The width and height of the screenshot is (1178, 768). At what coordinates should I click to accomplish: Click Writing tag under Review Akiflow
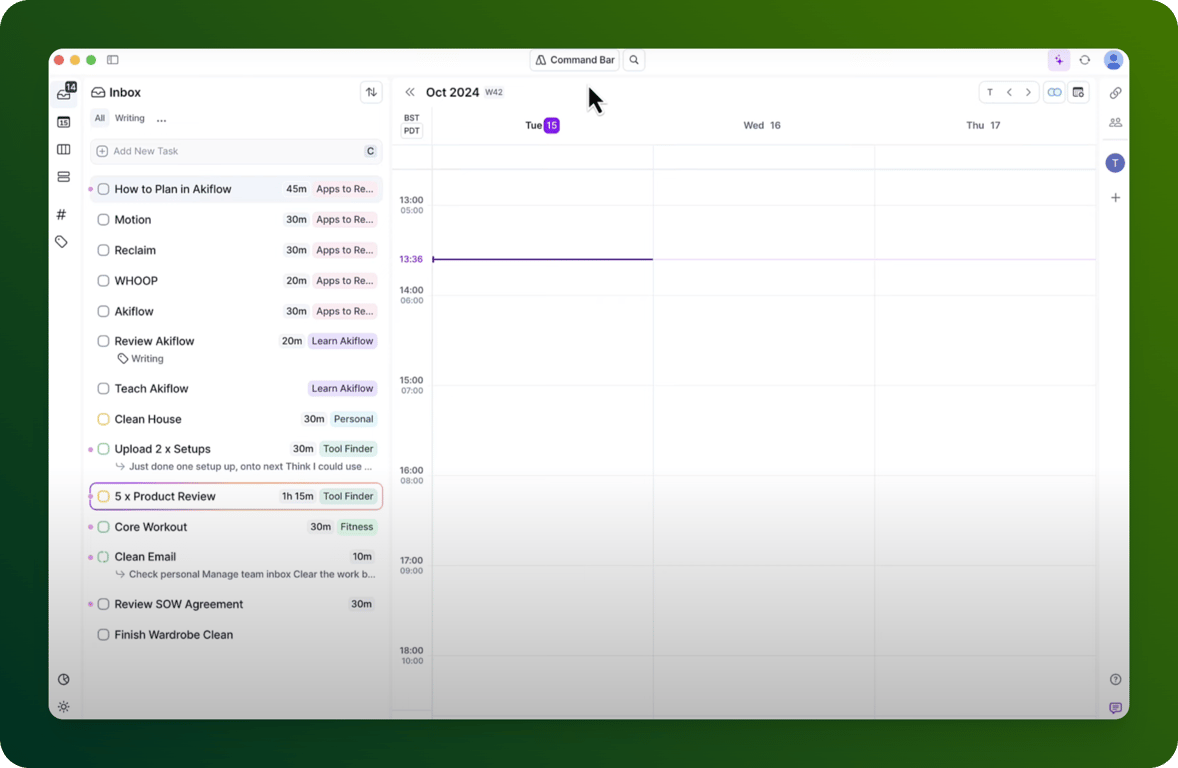point(140,358)
